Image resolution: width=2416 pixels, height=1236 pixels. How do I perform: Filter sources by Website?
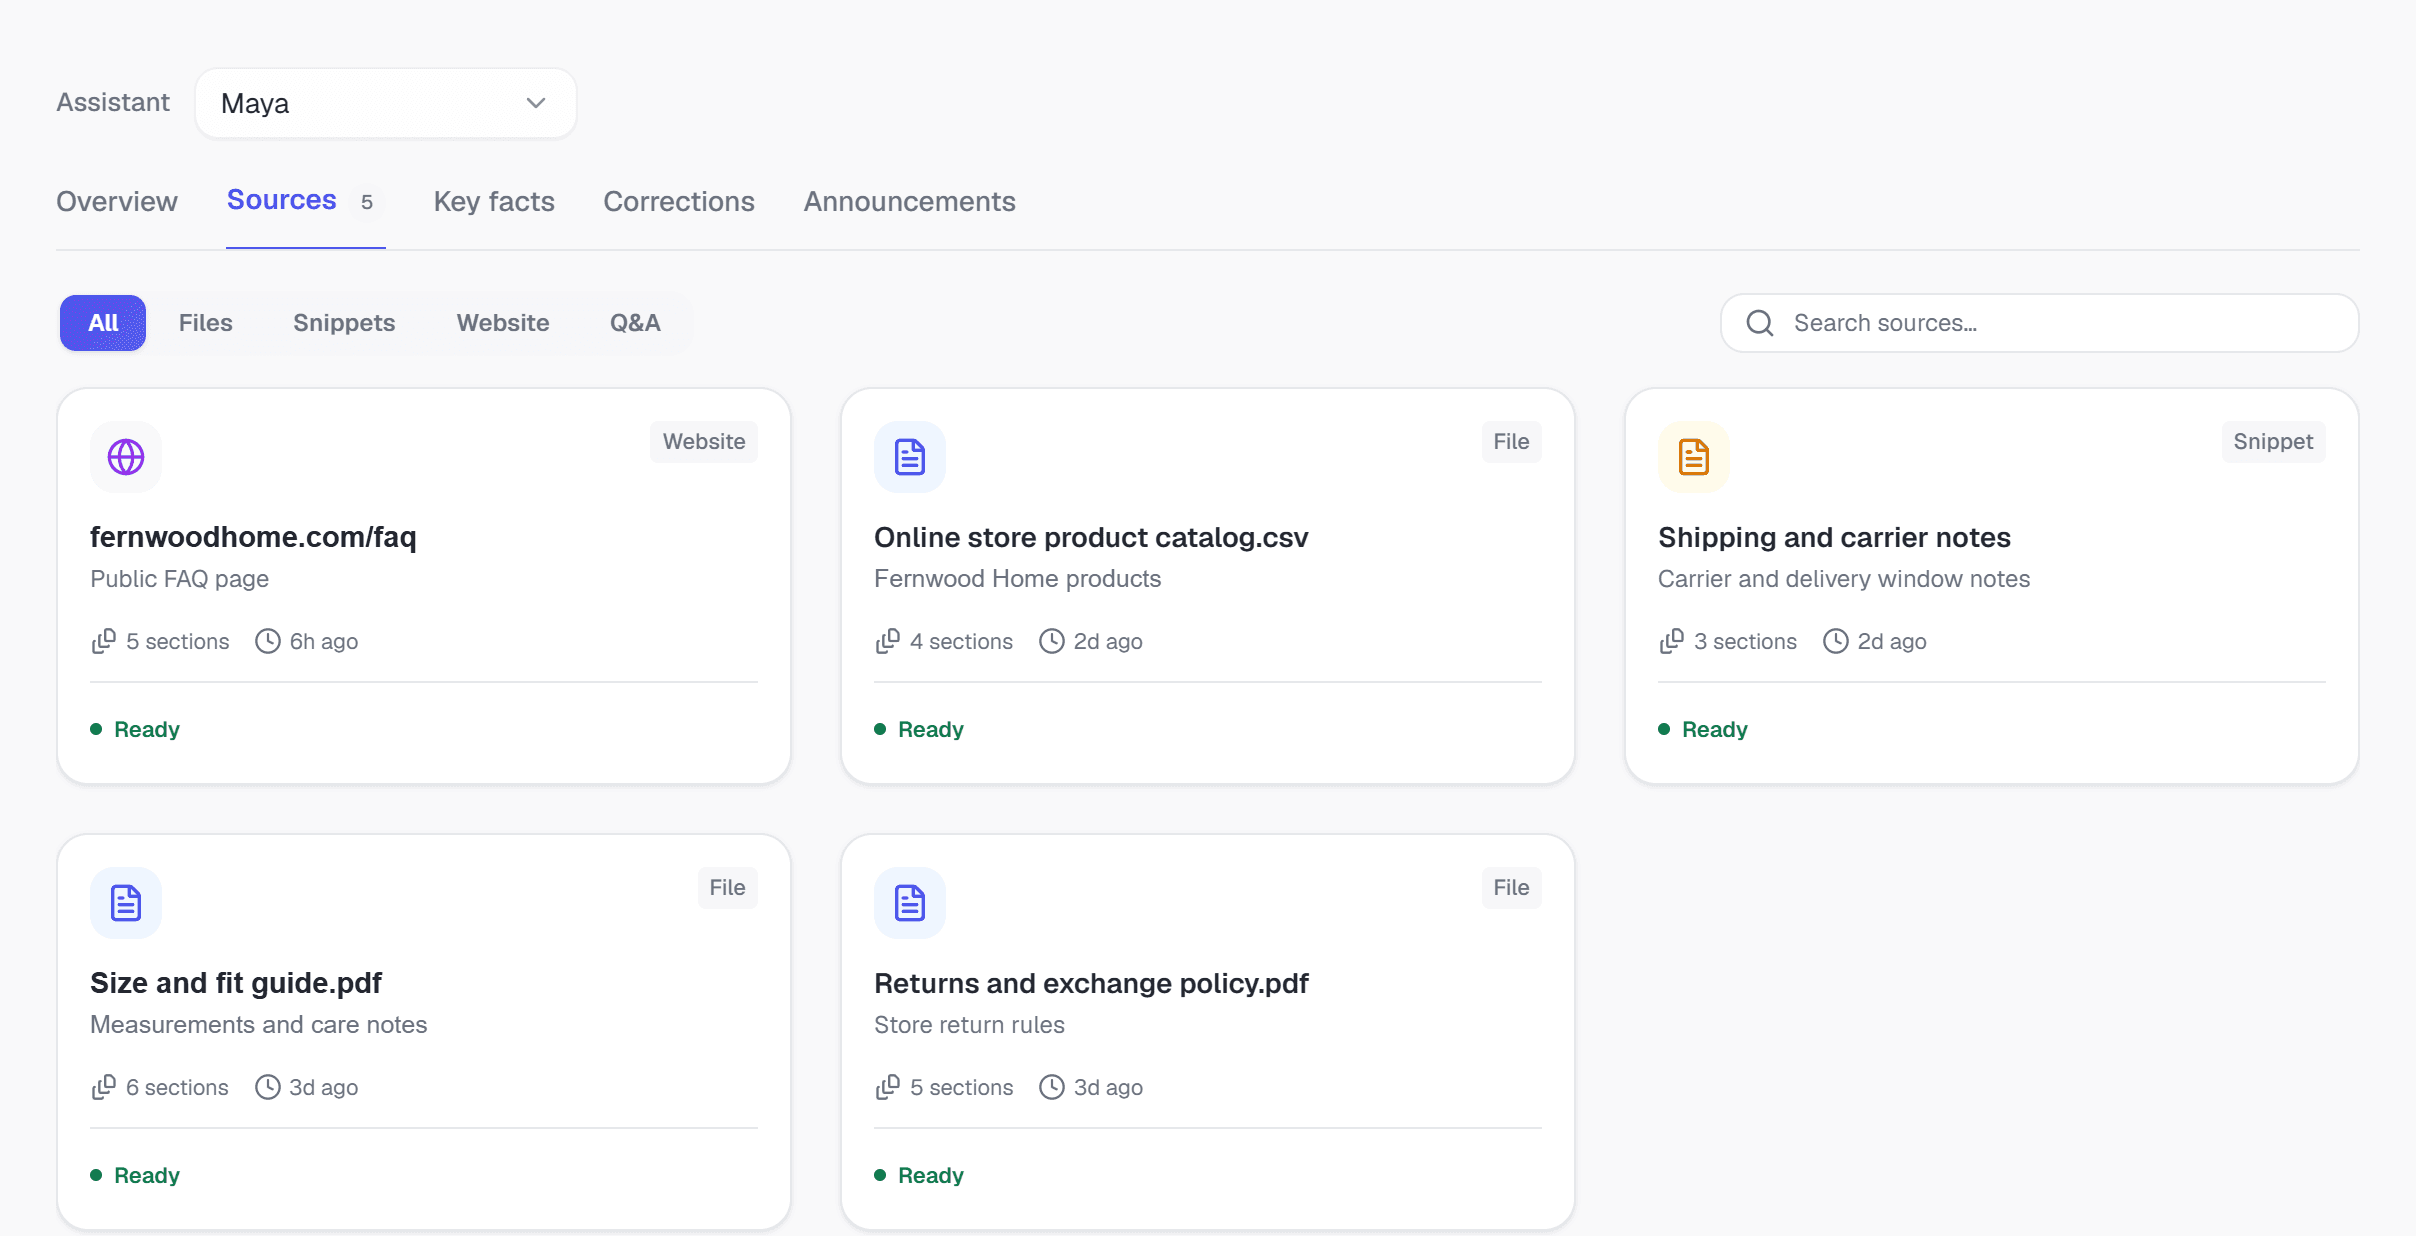point(503,323)
